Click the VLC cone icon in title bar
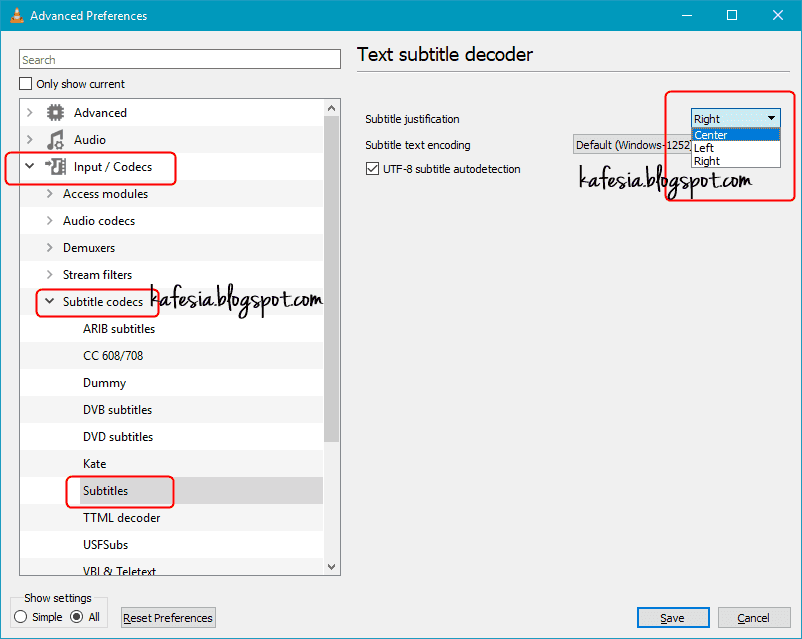The width and height of the screenshot is (802, 639). tap(17, 15)
